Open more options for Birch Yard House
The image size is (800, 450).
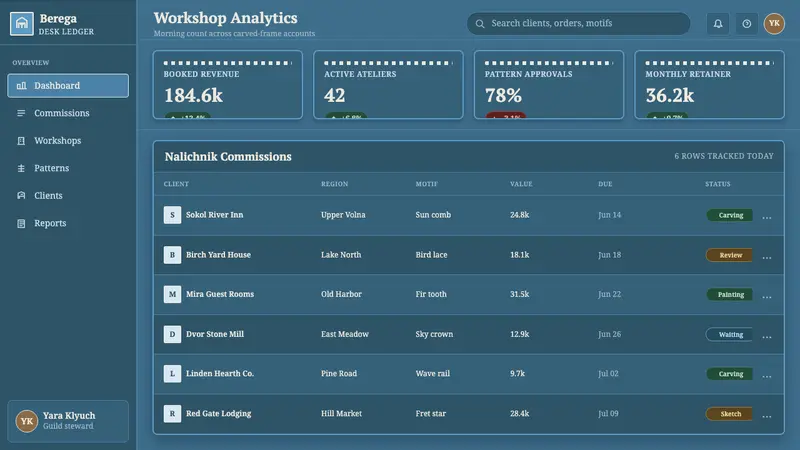pyautogui.click(x=767, y=257)
